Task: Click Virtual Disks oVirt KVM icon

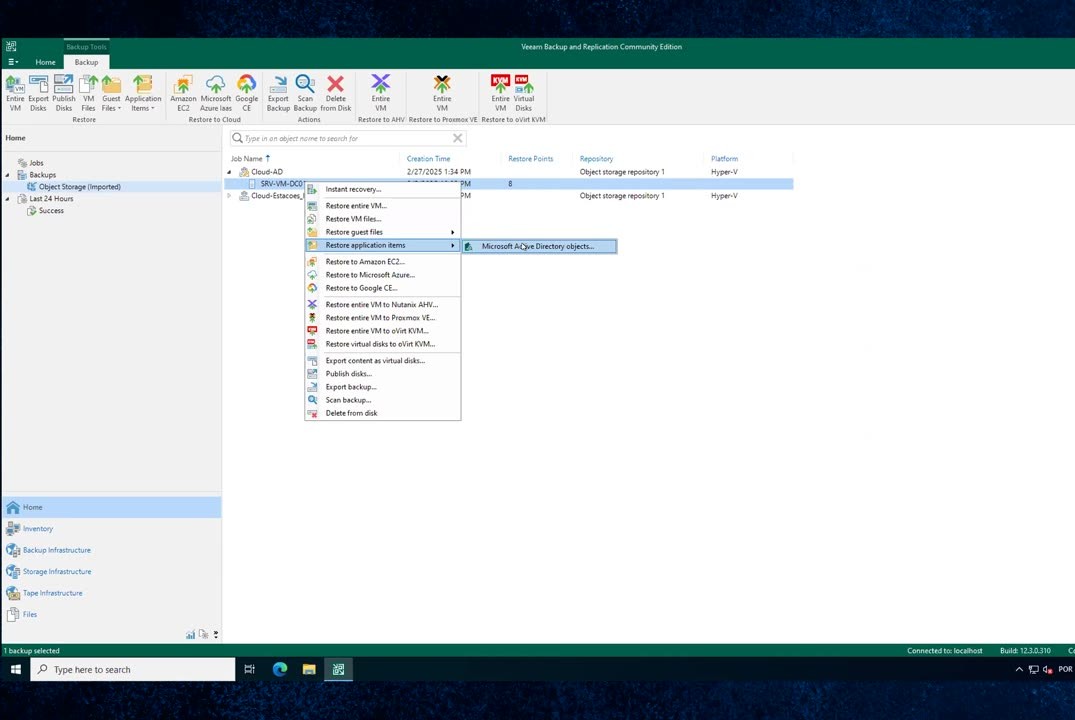Action: [x=524, y=93]
